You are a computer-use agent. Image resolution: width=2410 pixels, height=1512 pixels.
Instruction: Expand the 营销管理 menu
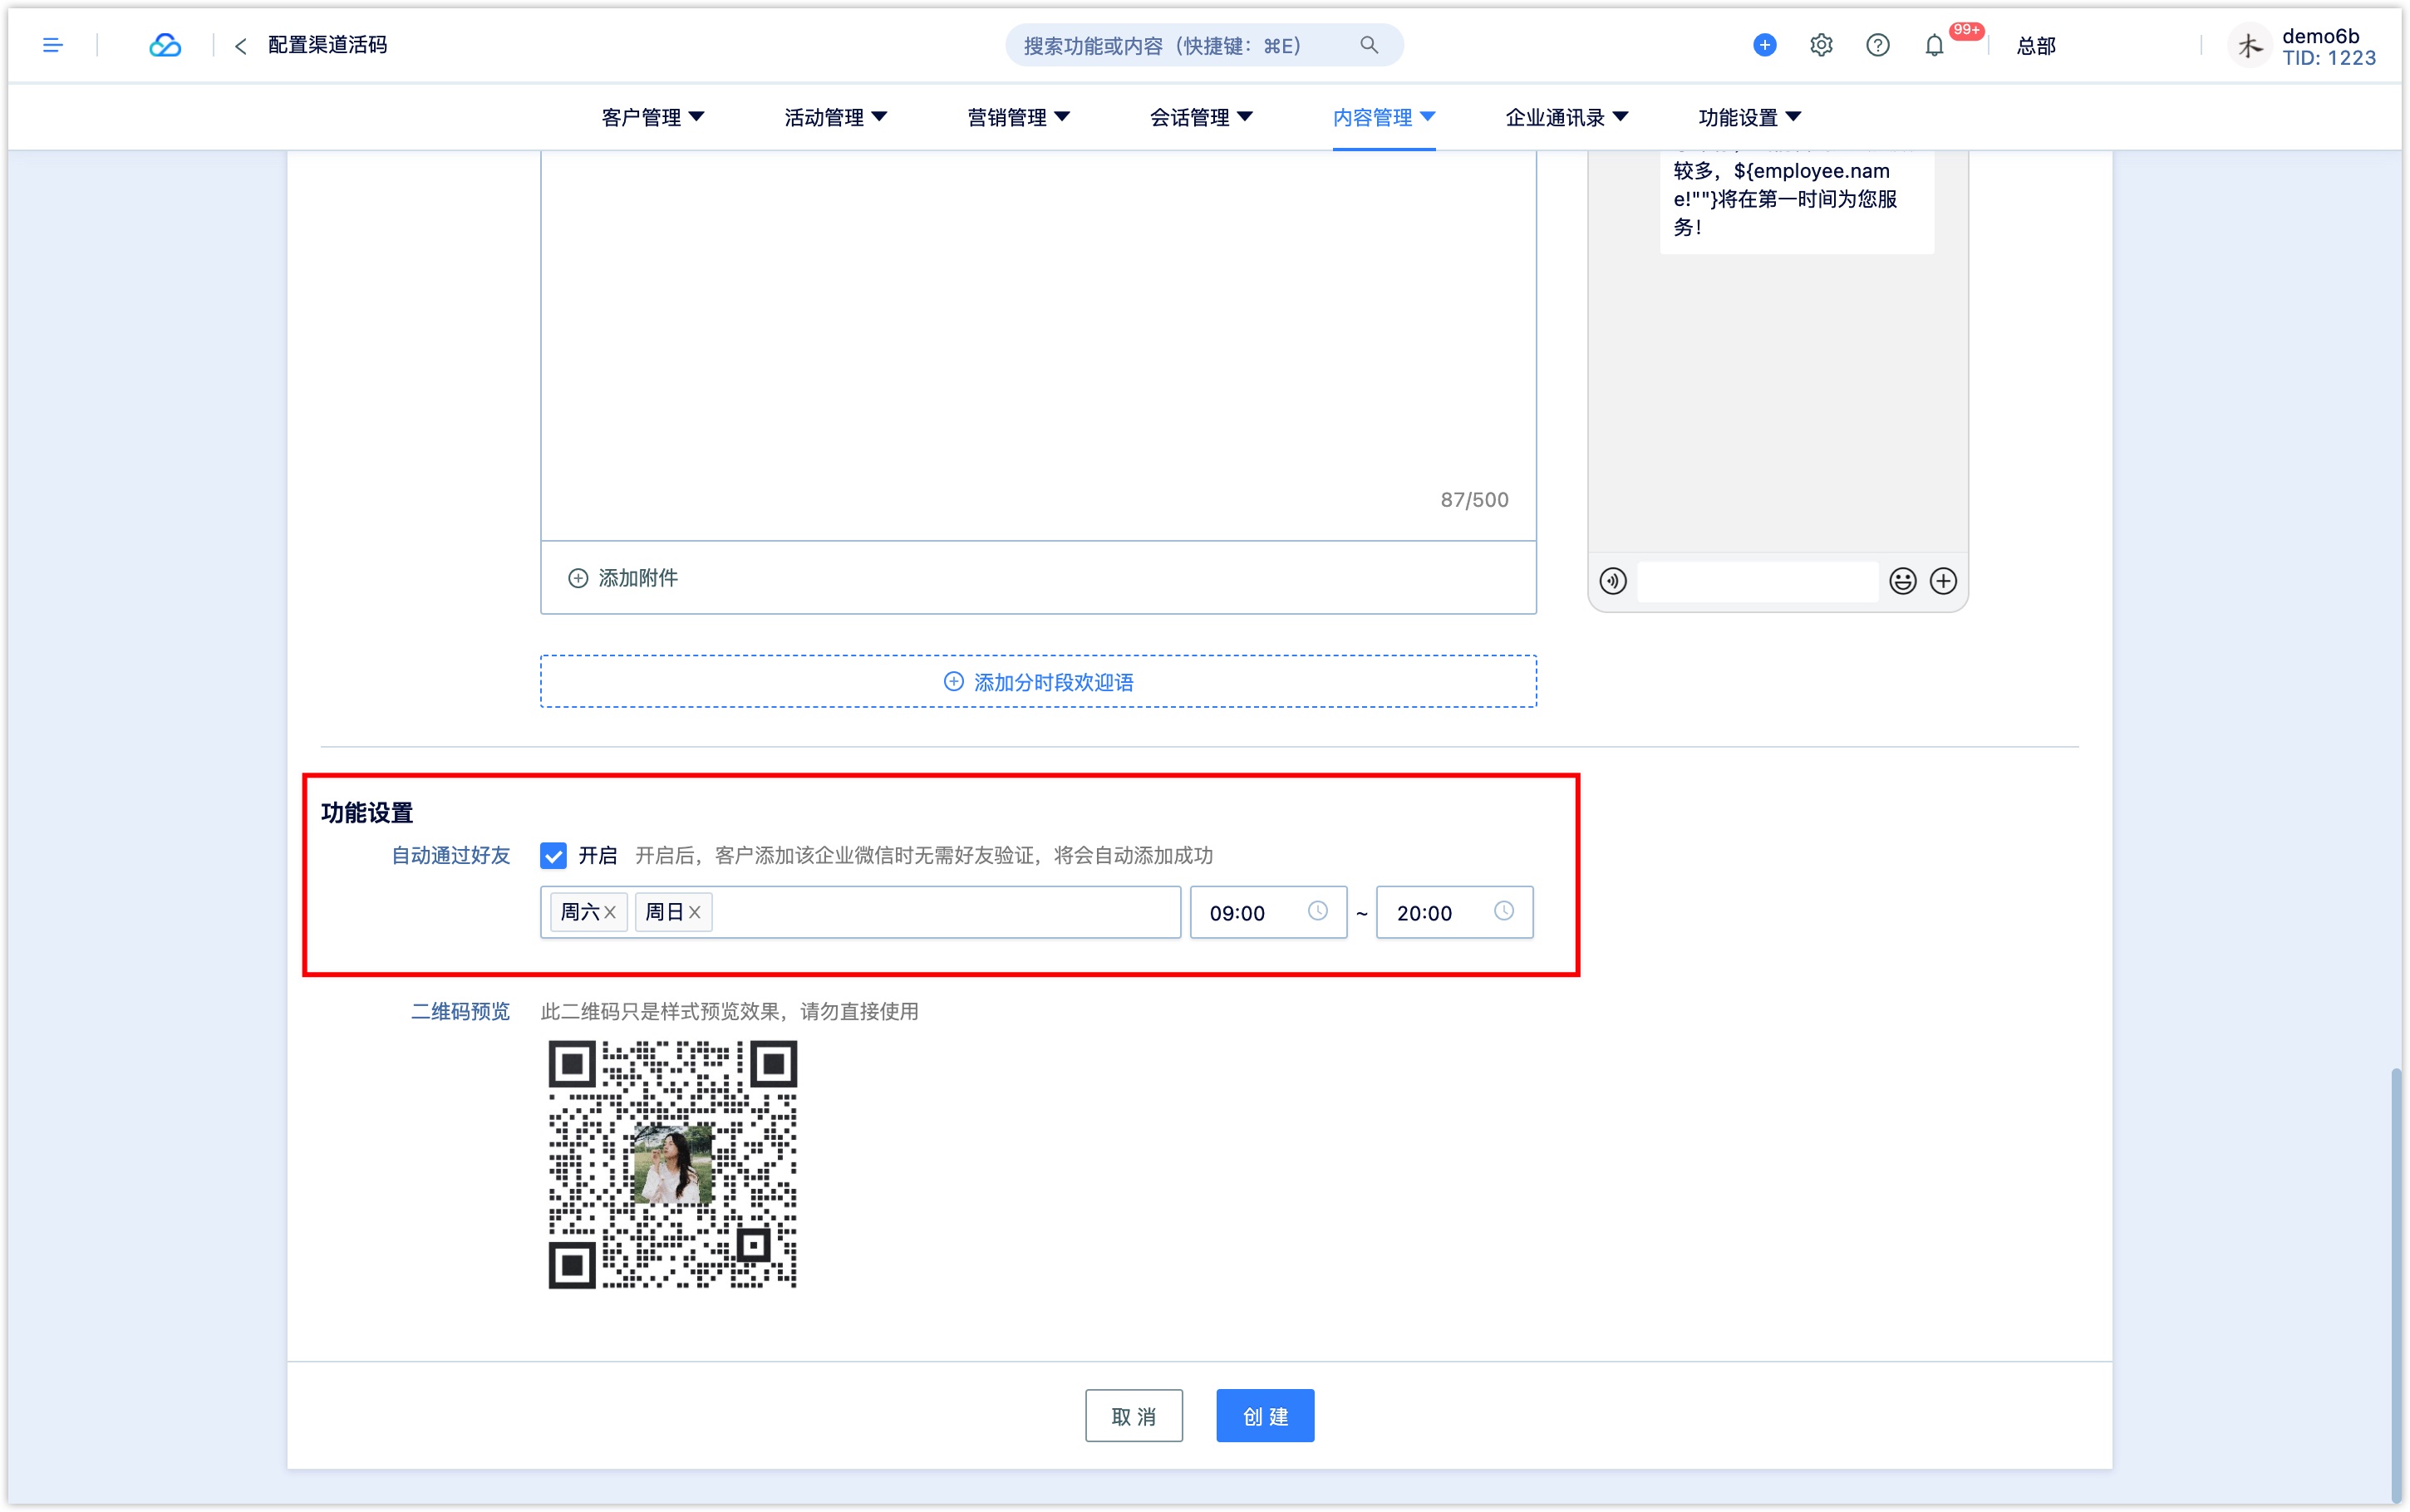[1019, 117]
